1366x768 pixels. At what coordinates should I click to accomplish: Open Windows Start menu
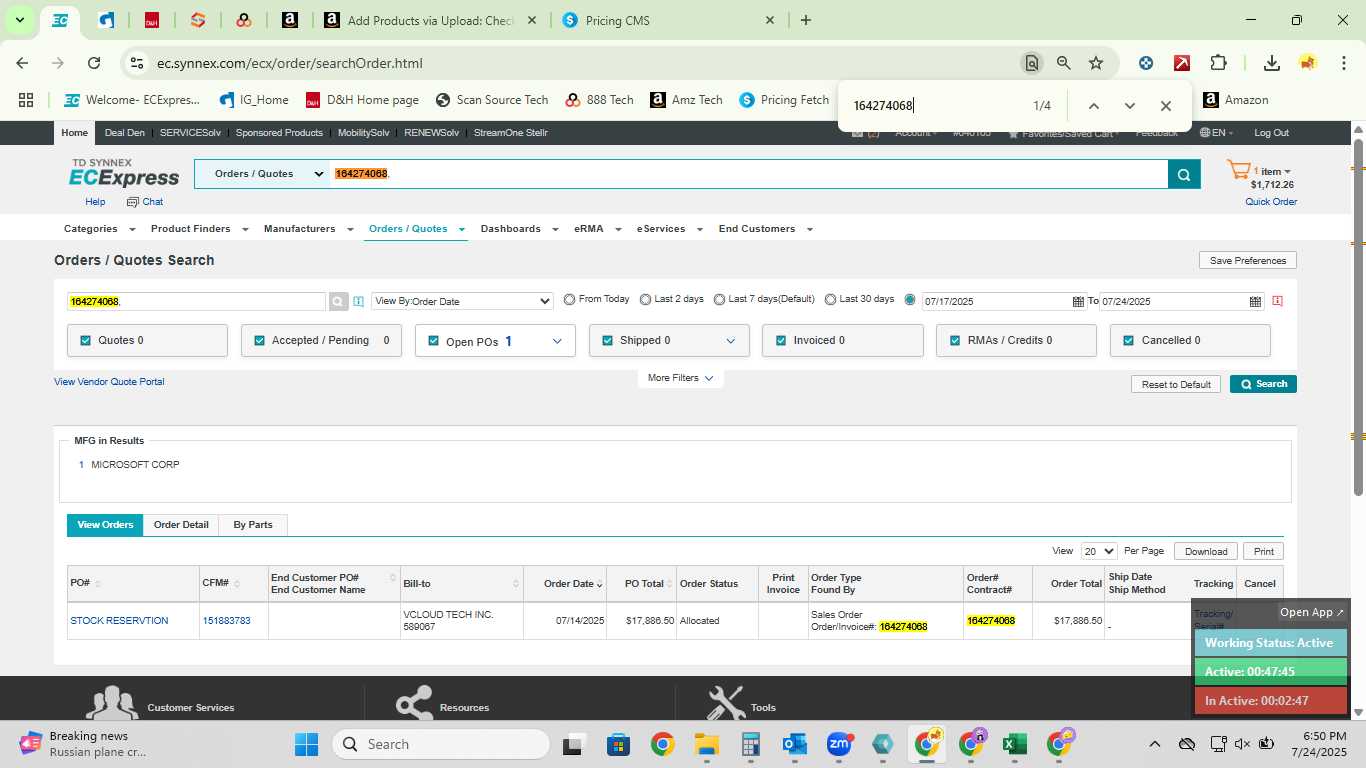306,744
